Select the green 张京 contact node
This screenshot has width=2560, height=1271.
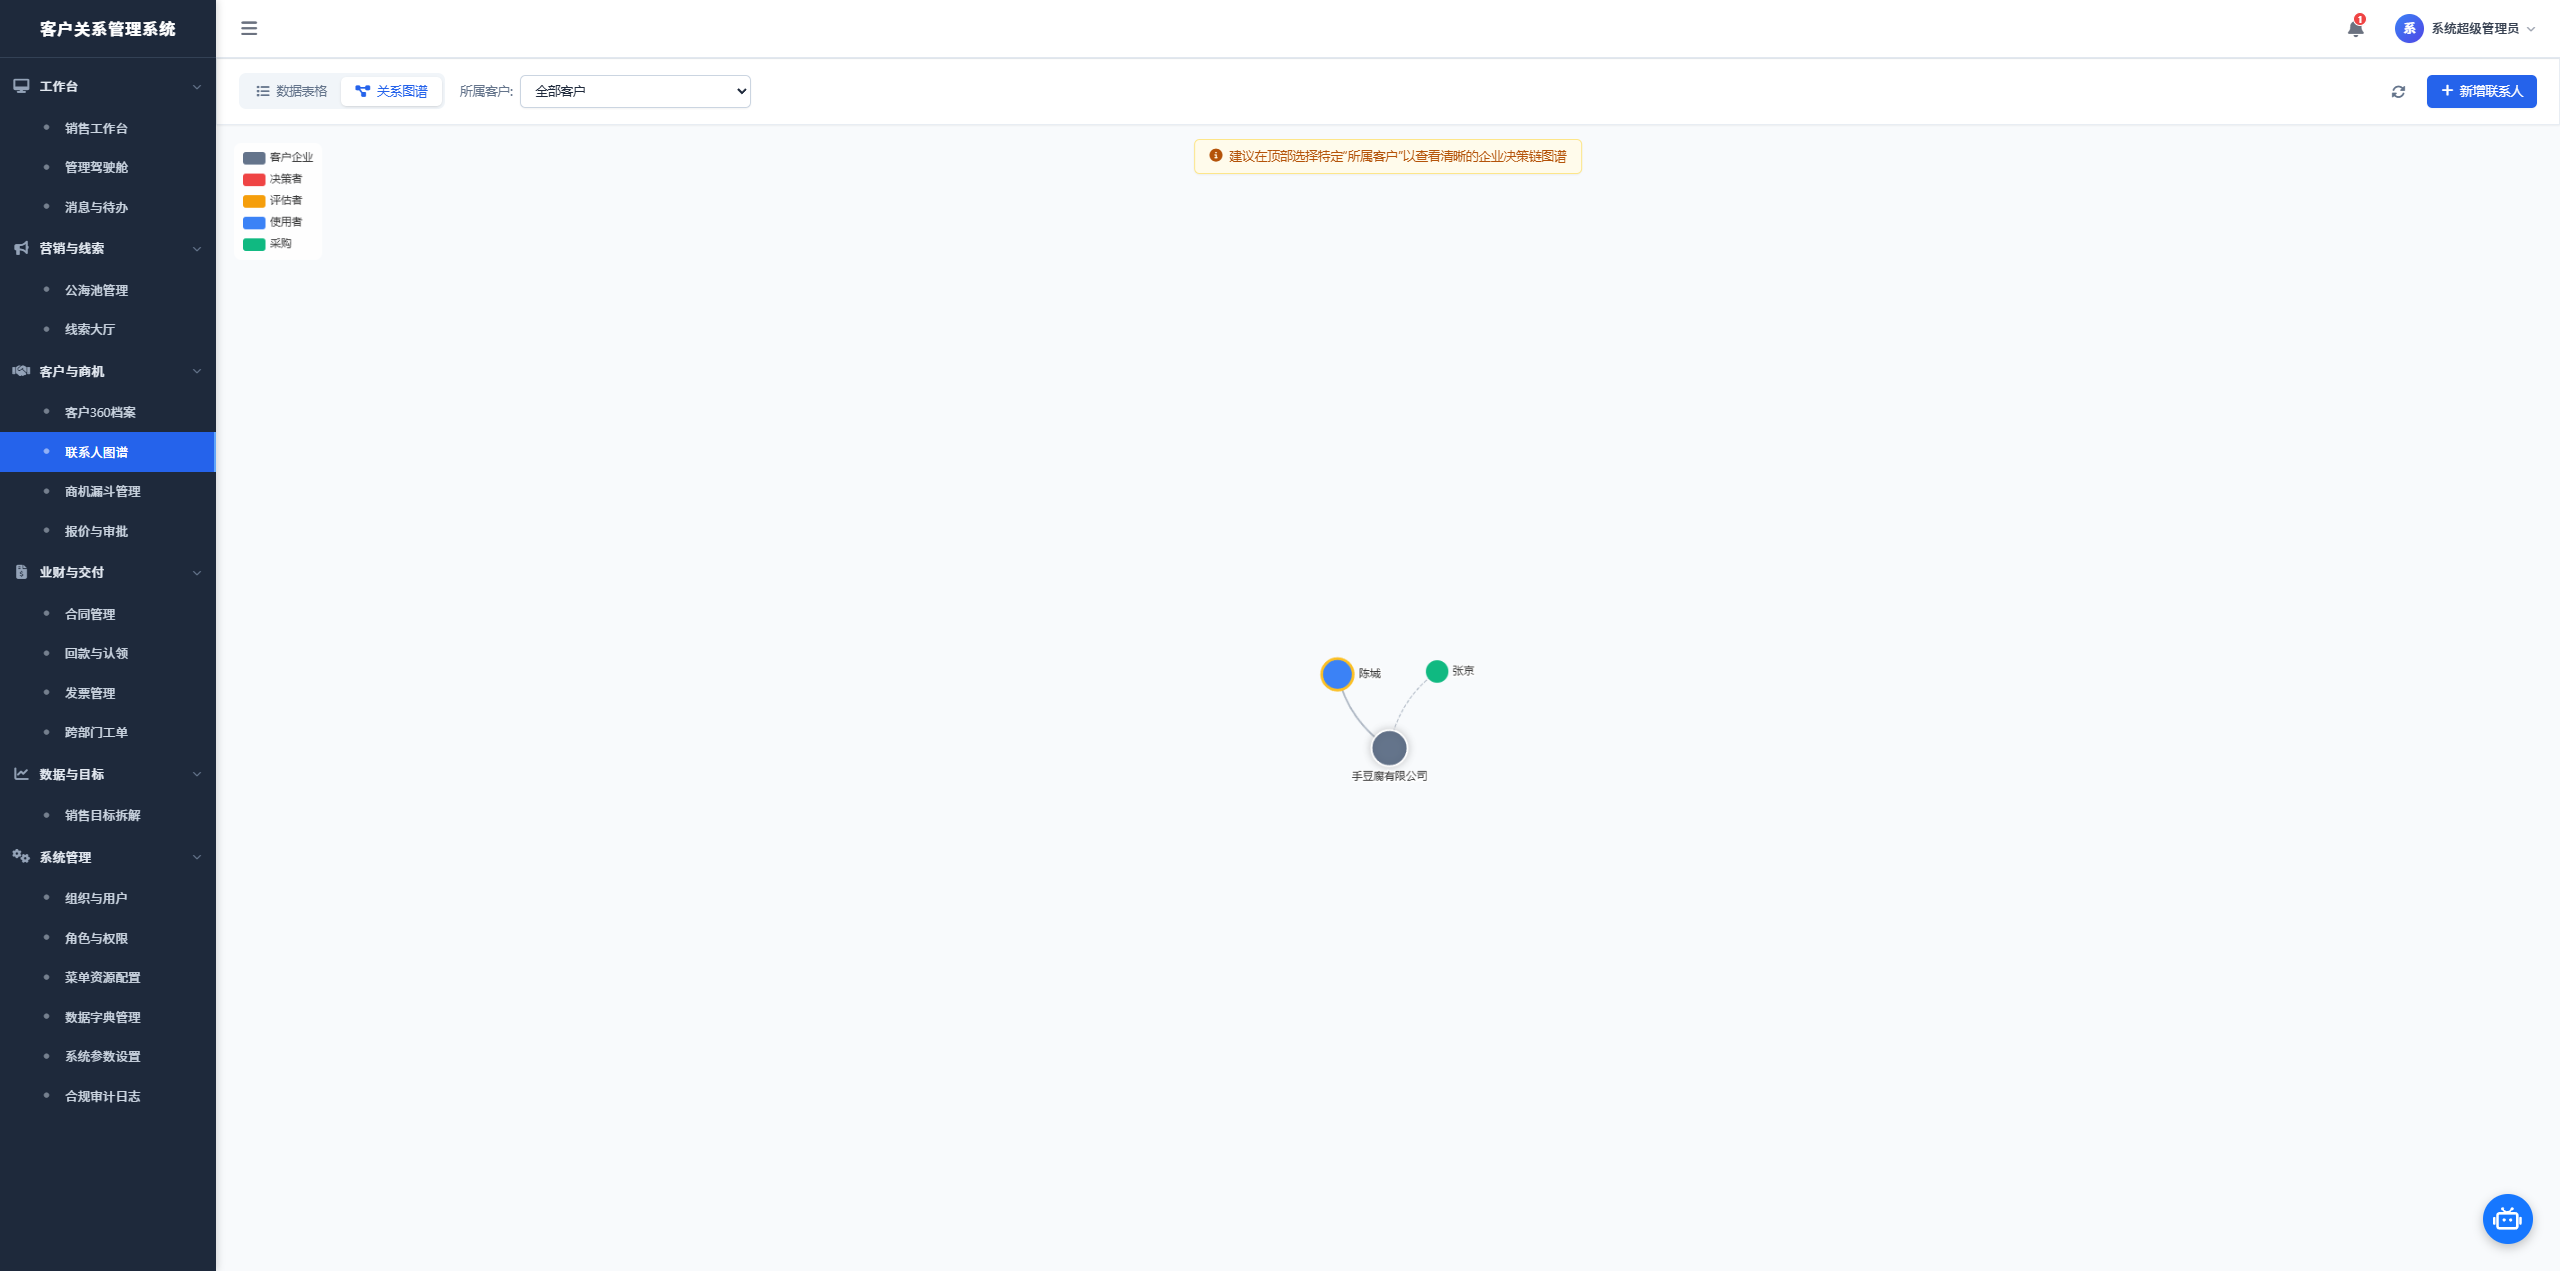click(x=1437, y=671)
